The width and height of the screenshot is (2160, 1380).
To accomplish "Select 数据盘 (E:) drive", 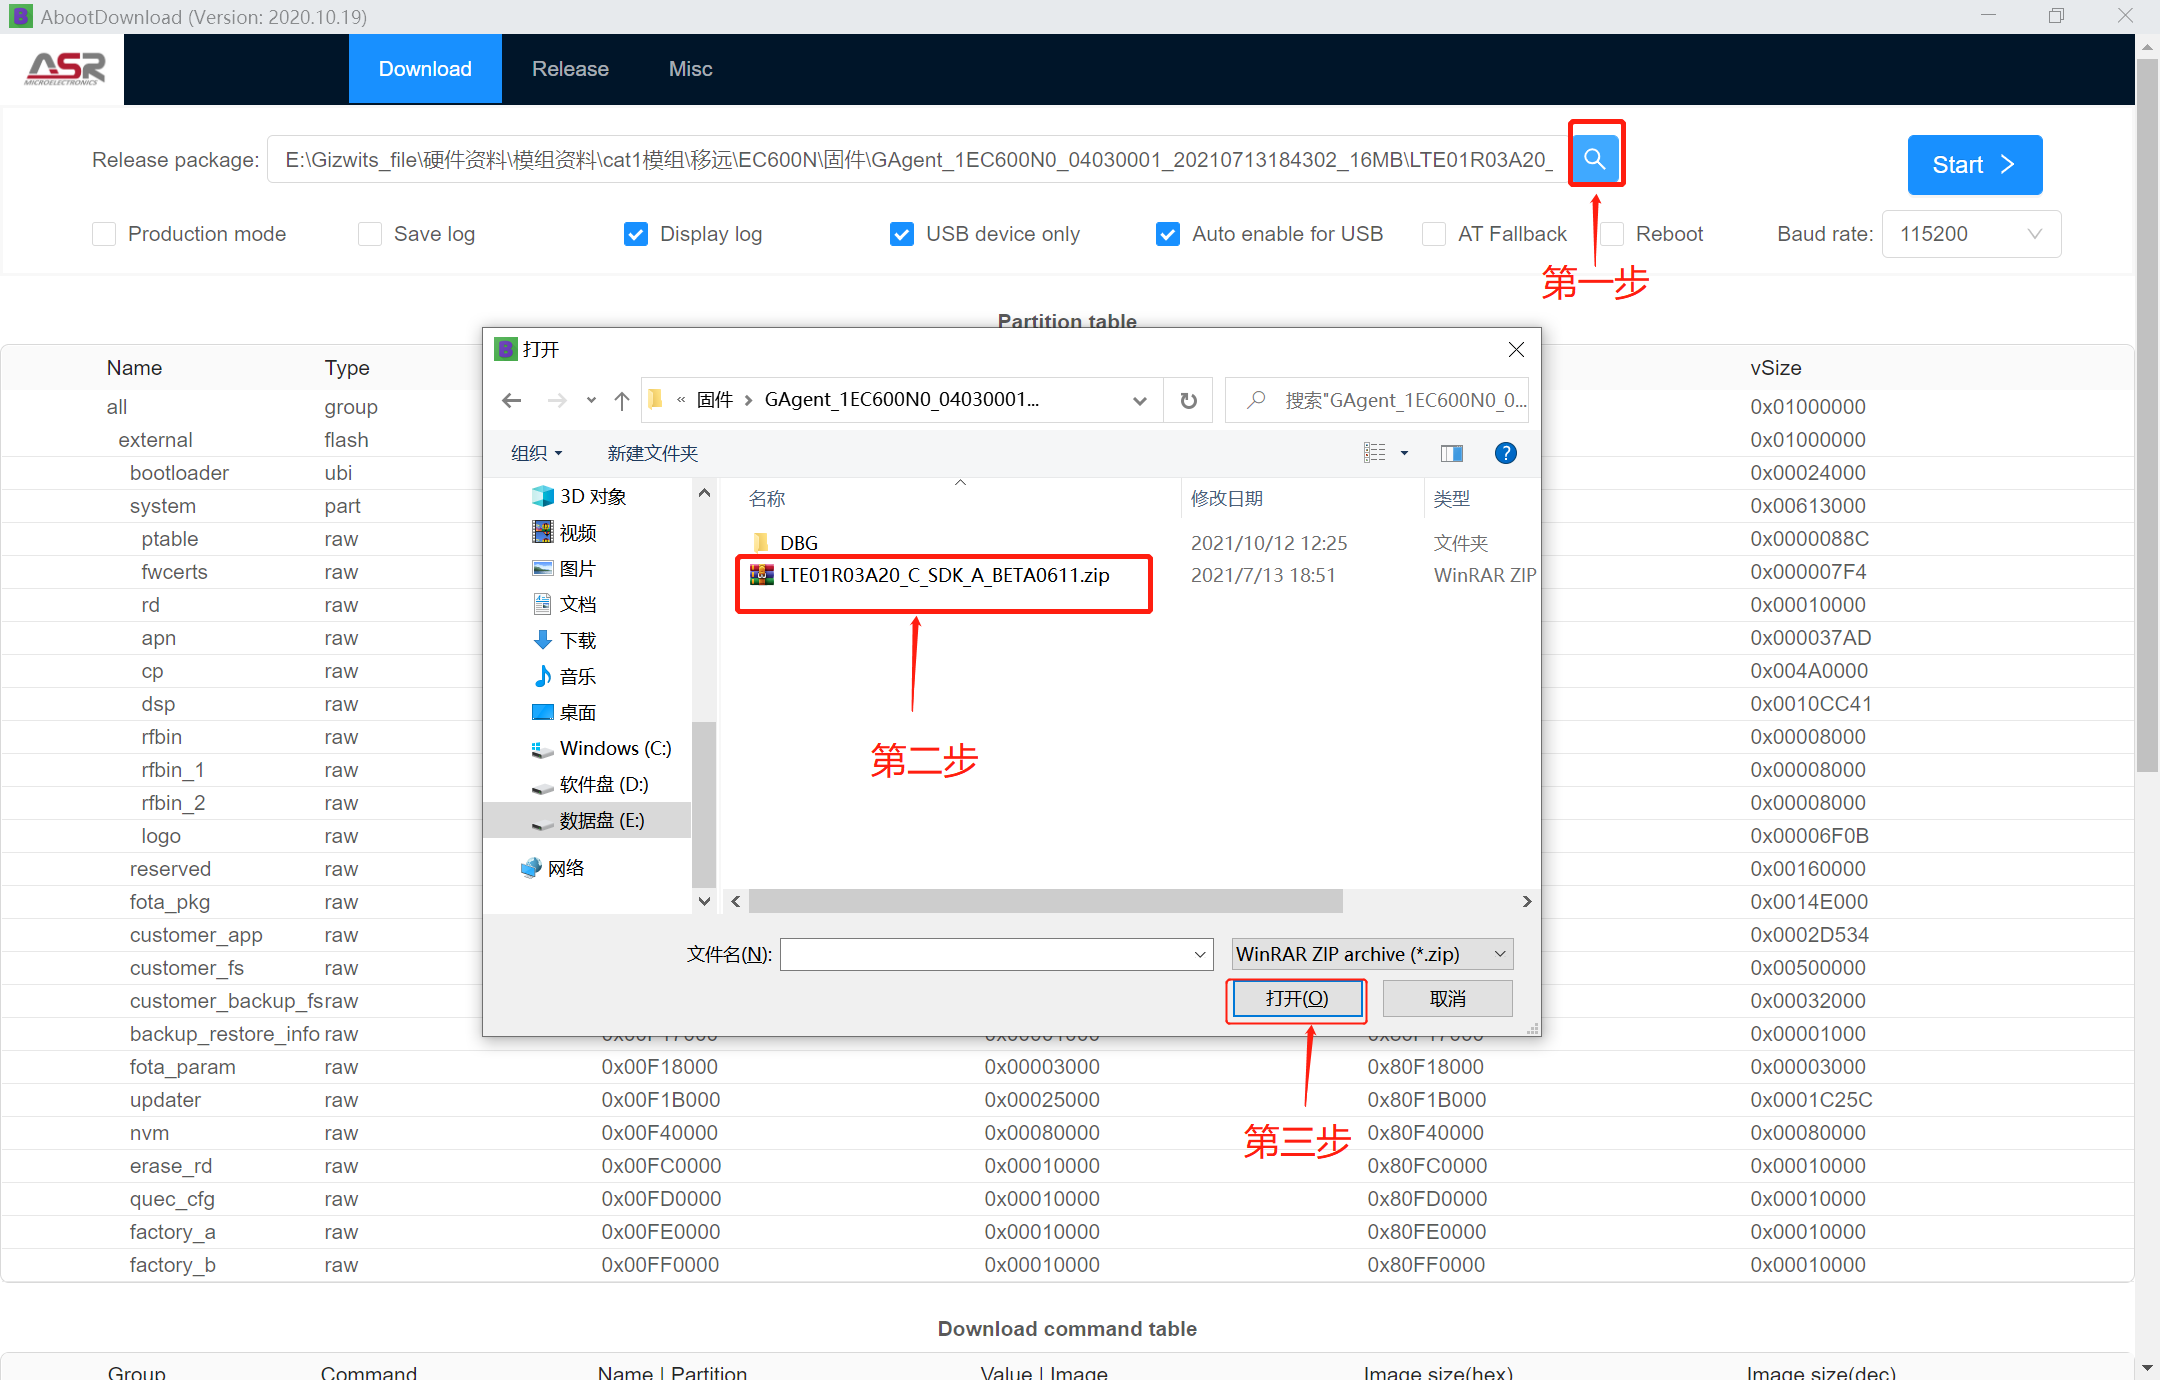I will click(x=603, y=818).
